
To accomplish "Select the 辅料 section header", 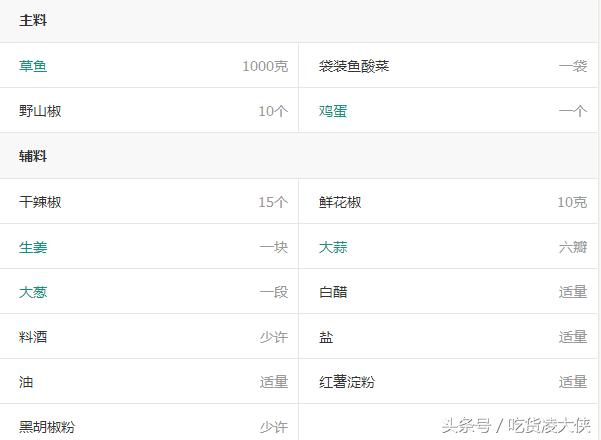I will [x=33, y=156].
